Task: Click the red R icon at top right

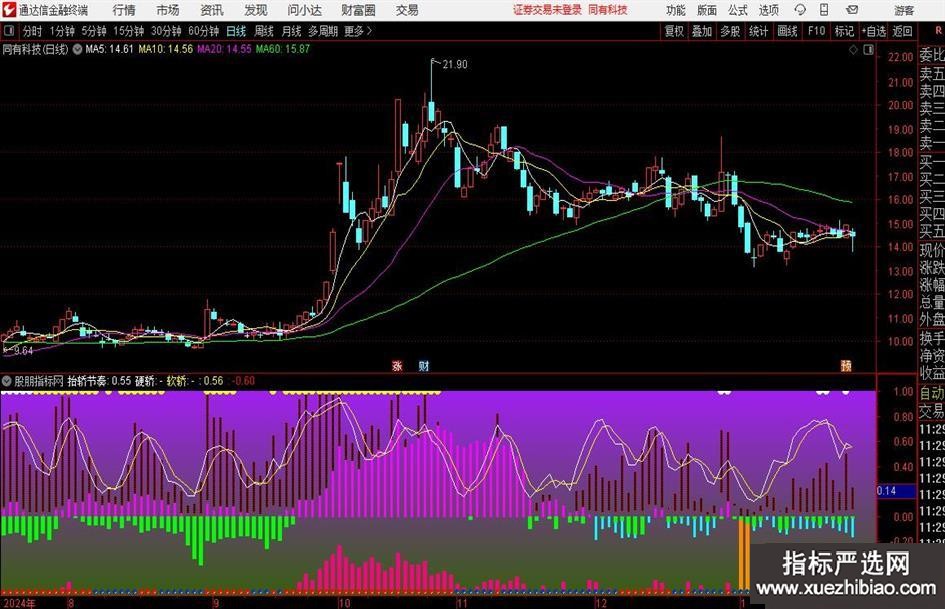Action: (938, 31)
